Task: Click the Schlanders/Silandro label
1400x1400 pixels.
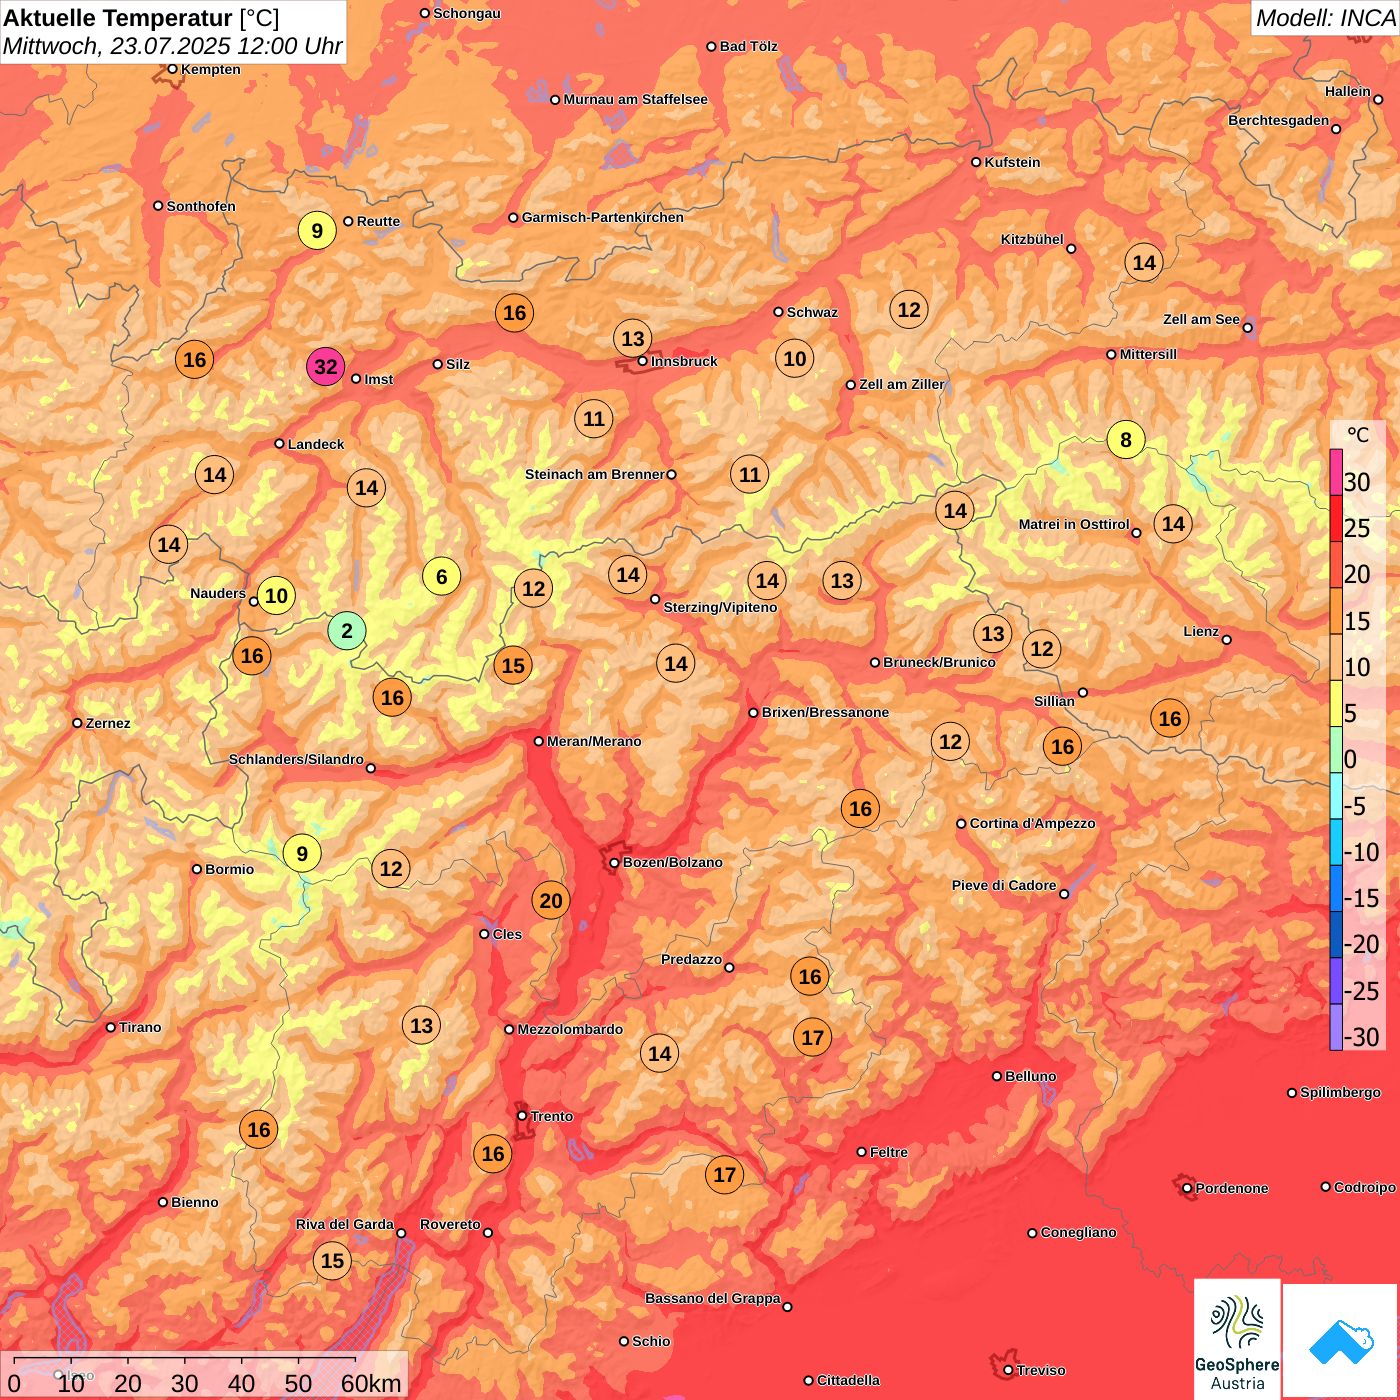Action: pyautogui.click(x=296, y=759)
